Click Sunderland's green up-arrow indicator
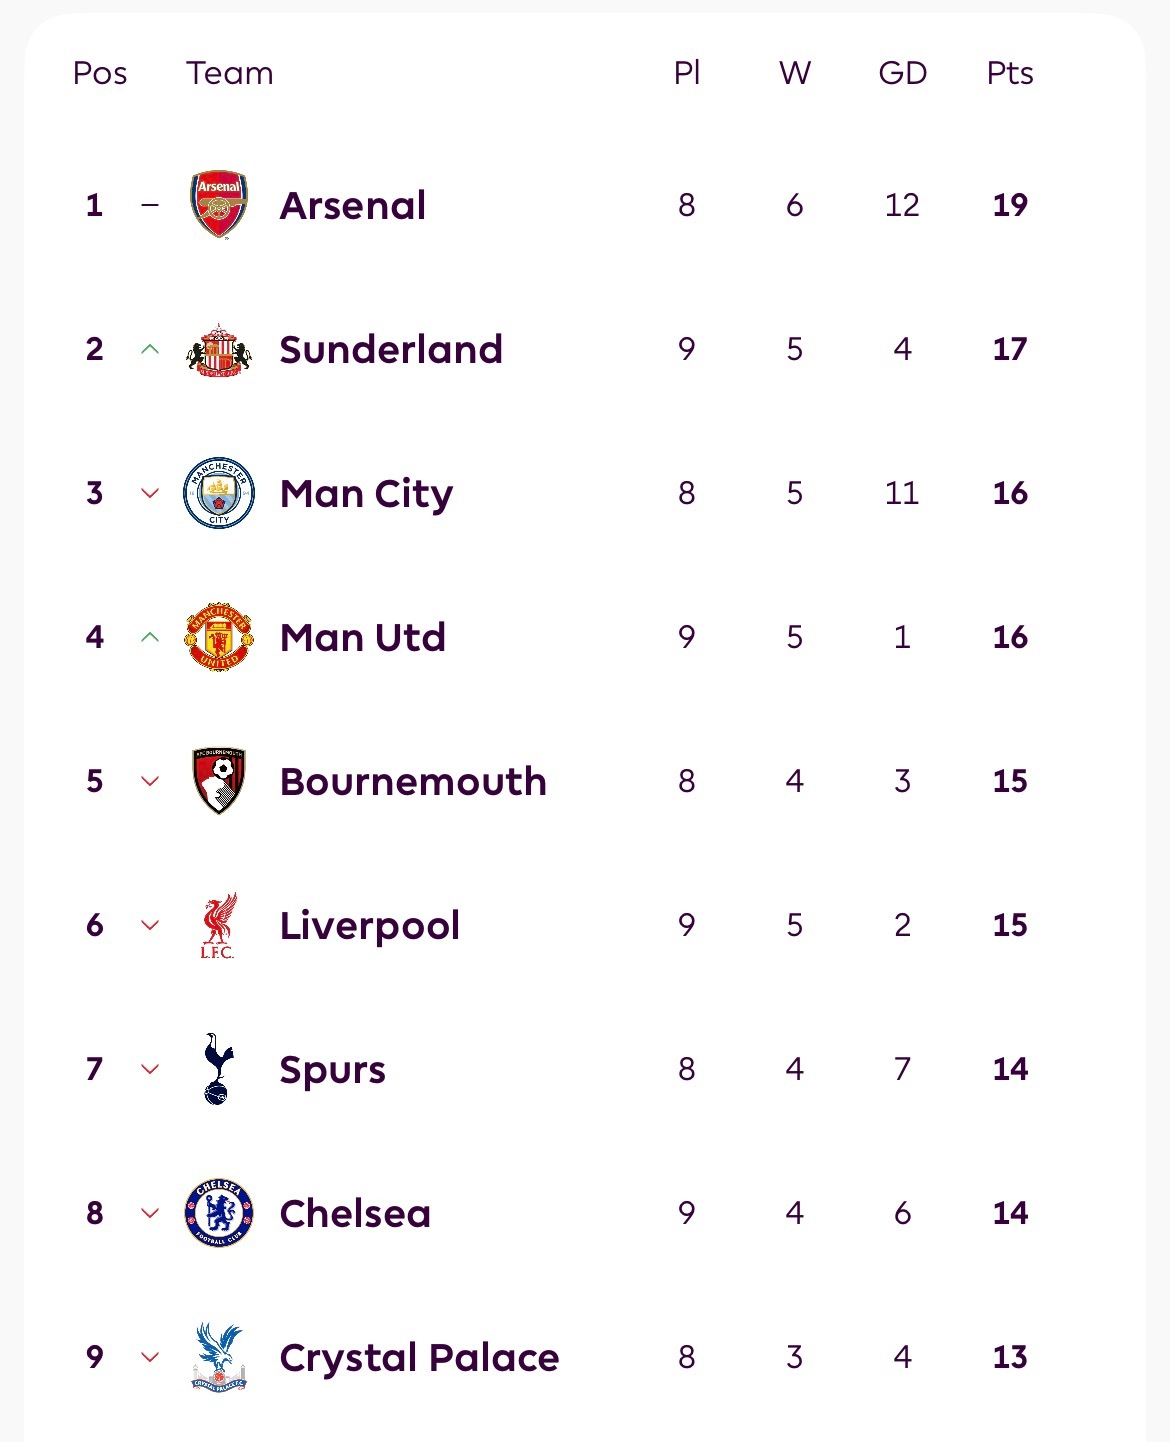Viewport: 1170px width, 1442px height. (x=150, y=349)
